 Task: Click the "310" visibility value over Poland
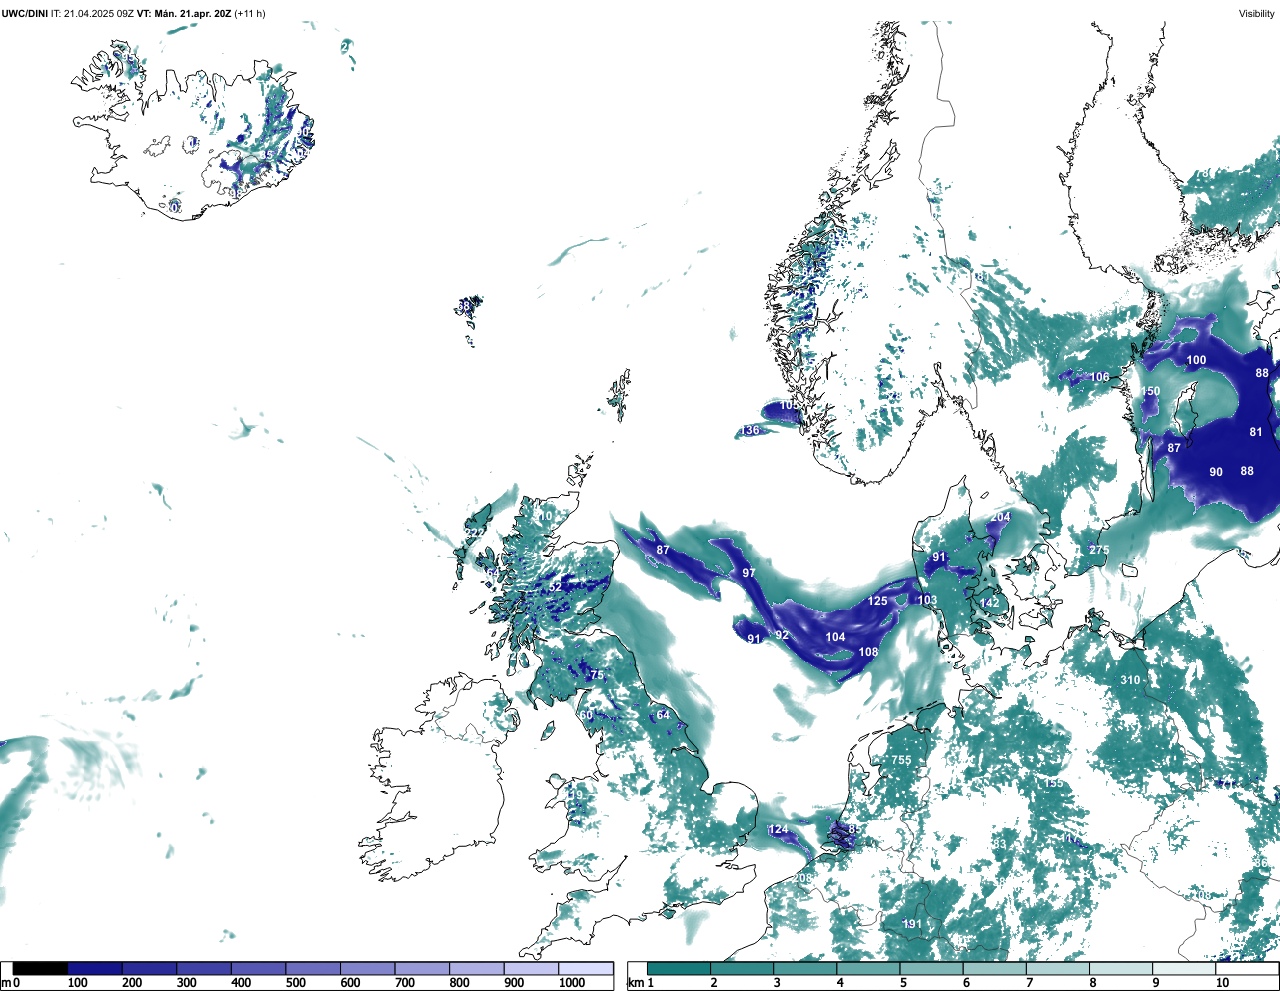(x=1130, y=680)
